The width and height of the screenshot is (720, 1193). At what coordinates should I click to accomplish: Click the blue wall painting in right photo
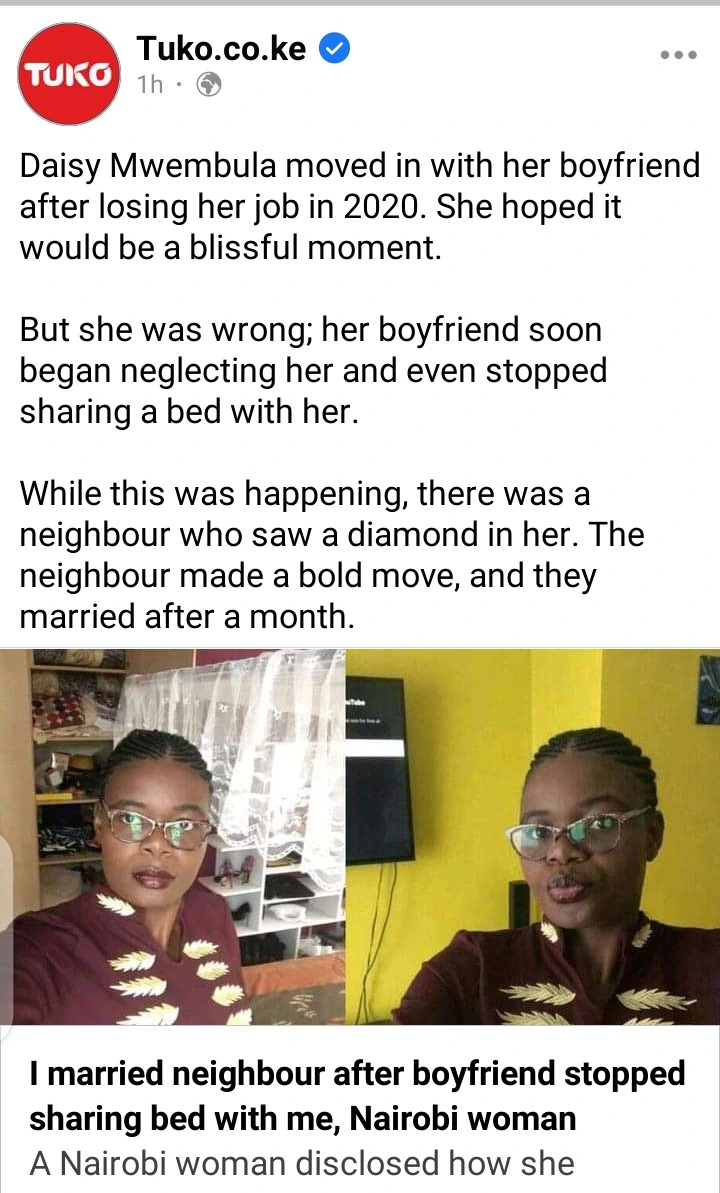point(709,689)
